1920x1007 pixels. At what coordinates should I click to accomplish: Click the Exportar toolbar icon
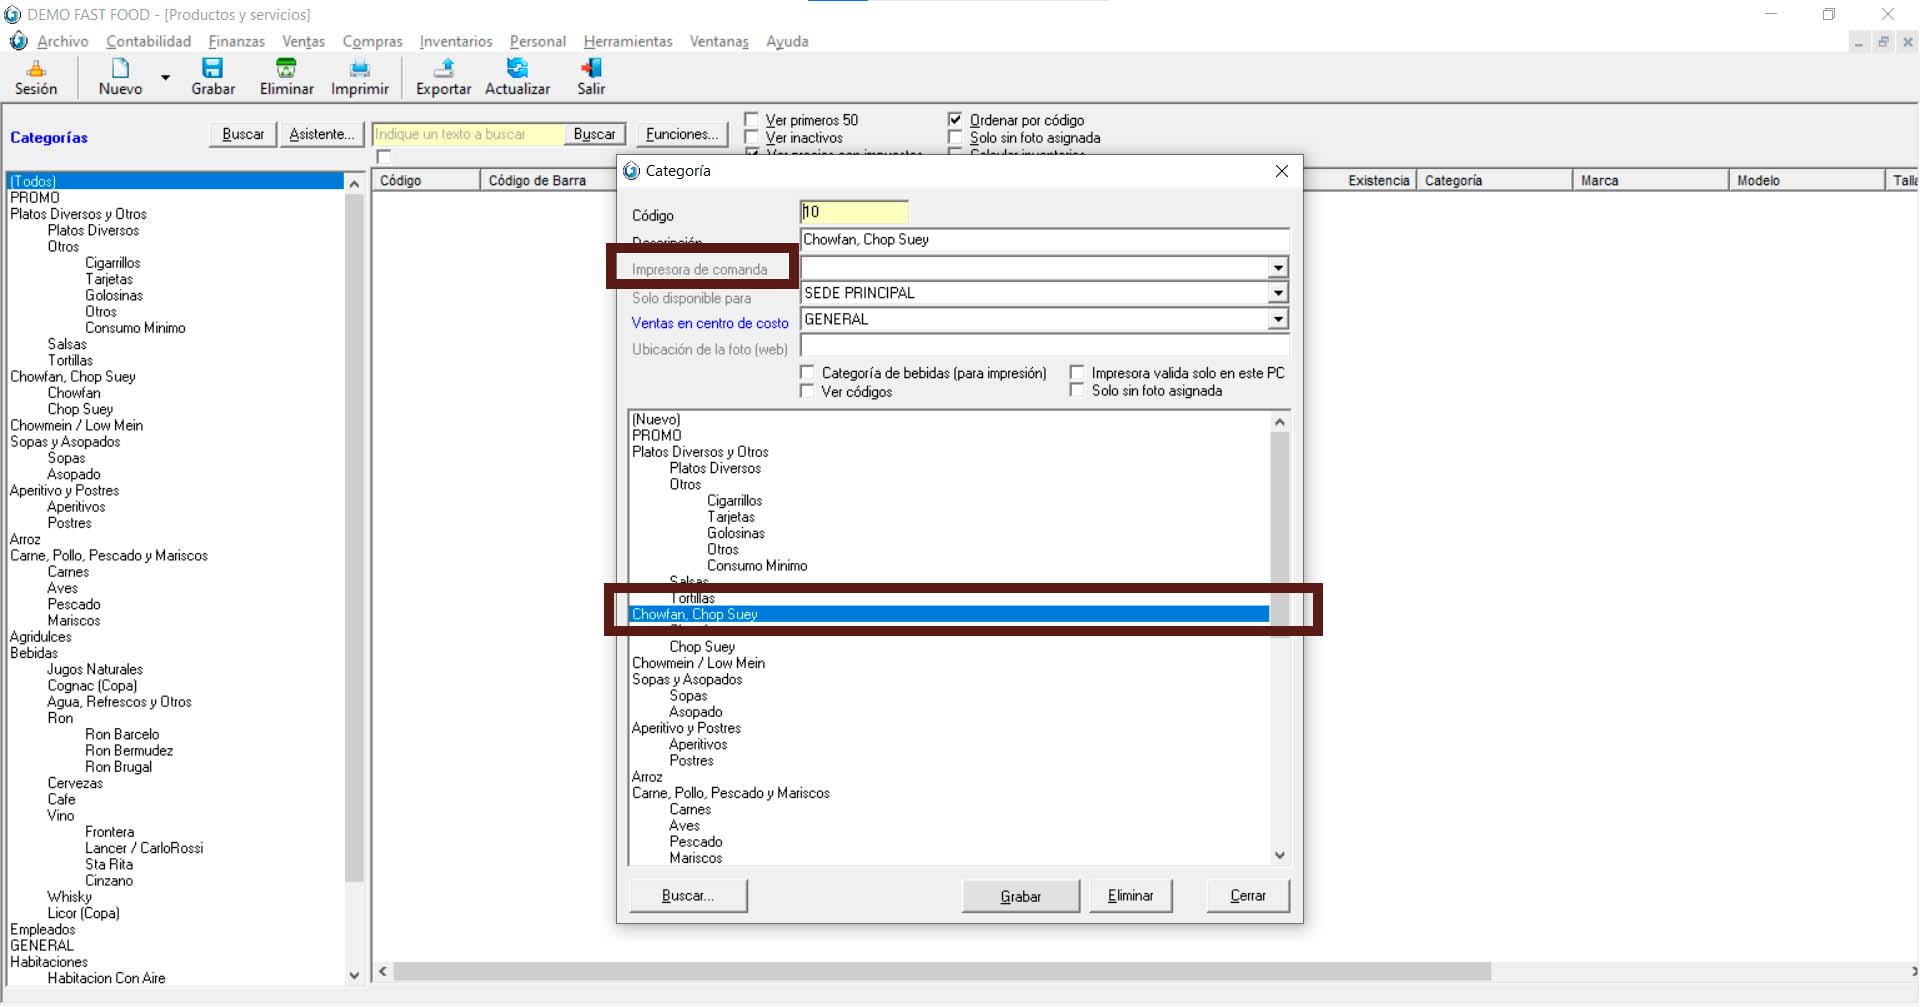point(443,69)
